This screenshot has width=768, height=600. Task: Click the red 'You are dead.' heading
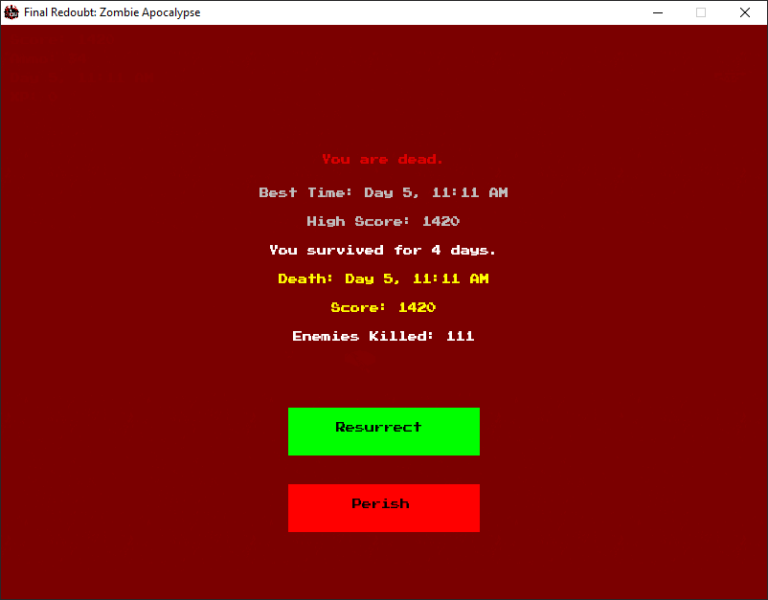tap(383, 159)
